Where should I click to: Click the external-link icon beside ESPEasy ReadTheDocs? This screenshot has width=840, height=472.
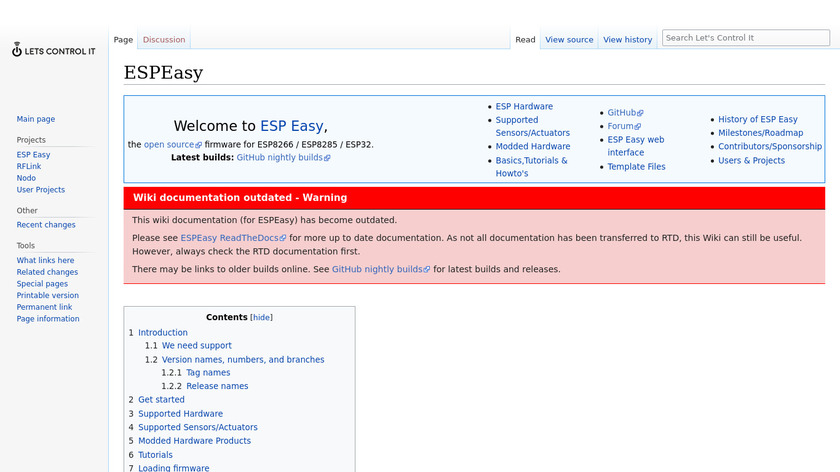(x=283, y=238)
